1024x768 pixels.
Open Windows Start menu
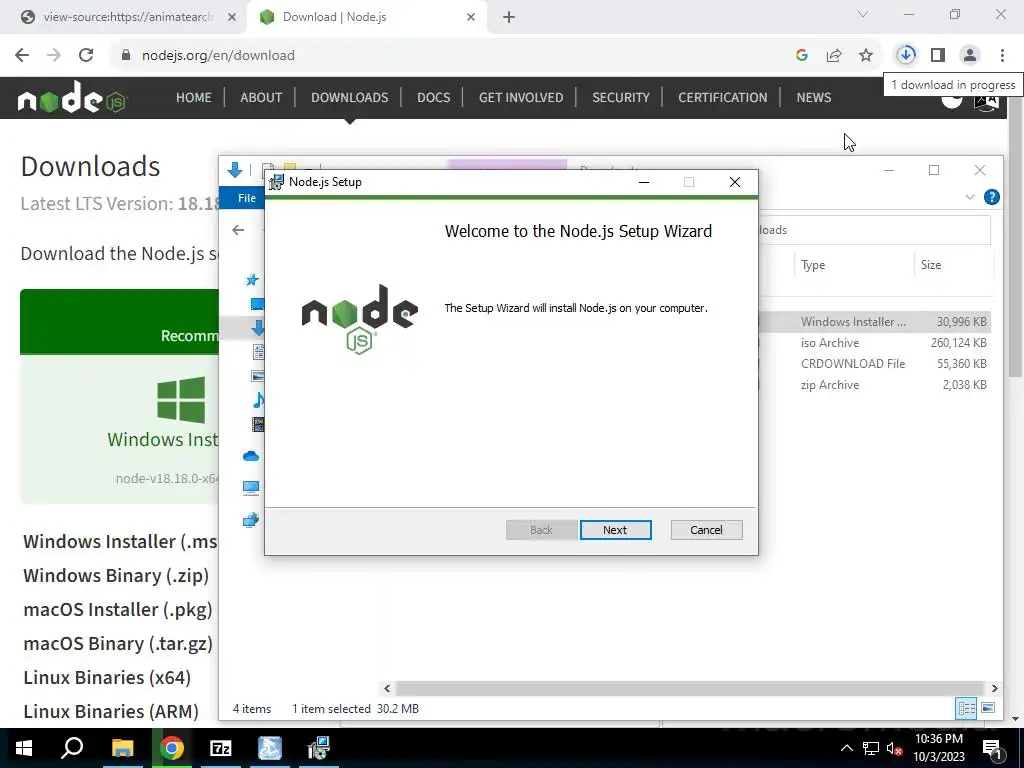tap(24, 748)
